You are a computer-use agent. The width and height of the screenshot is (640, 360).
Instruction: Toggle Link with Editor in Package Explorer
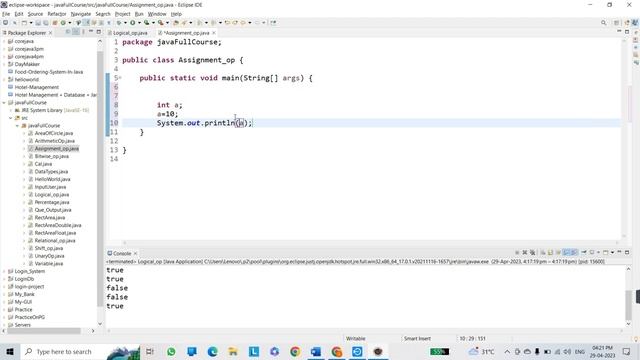(76, 32)
